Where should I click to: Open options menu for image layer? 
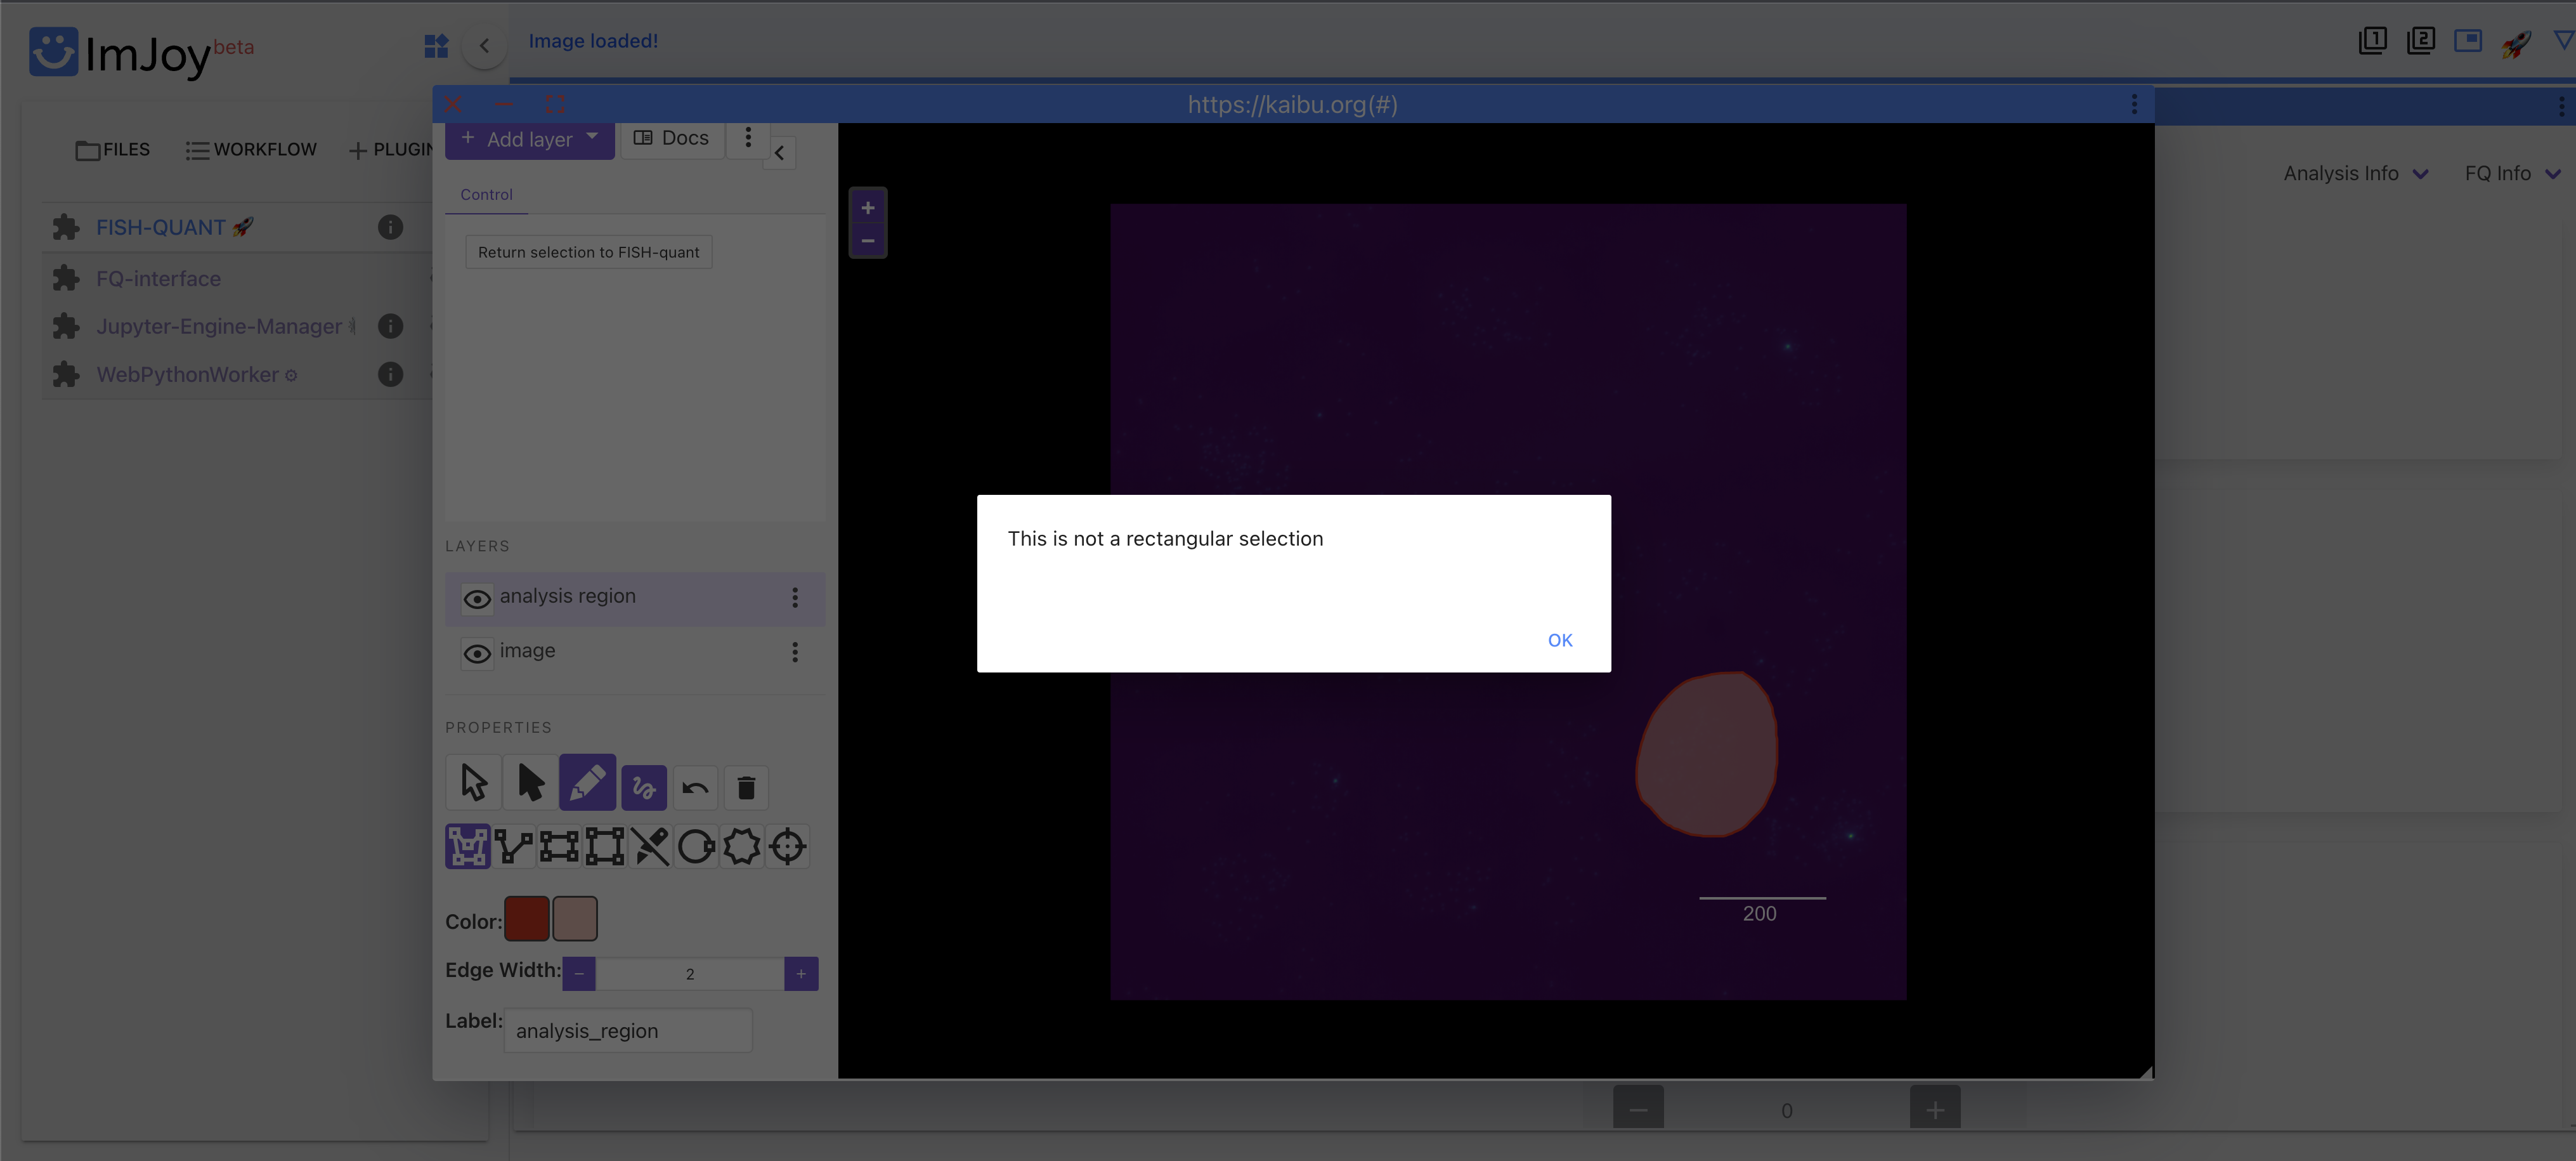coord(795,652)
